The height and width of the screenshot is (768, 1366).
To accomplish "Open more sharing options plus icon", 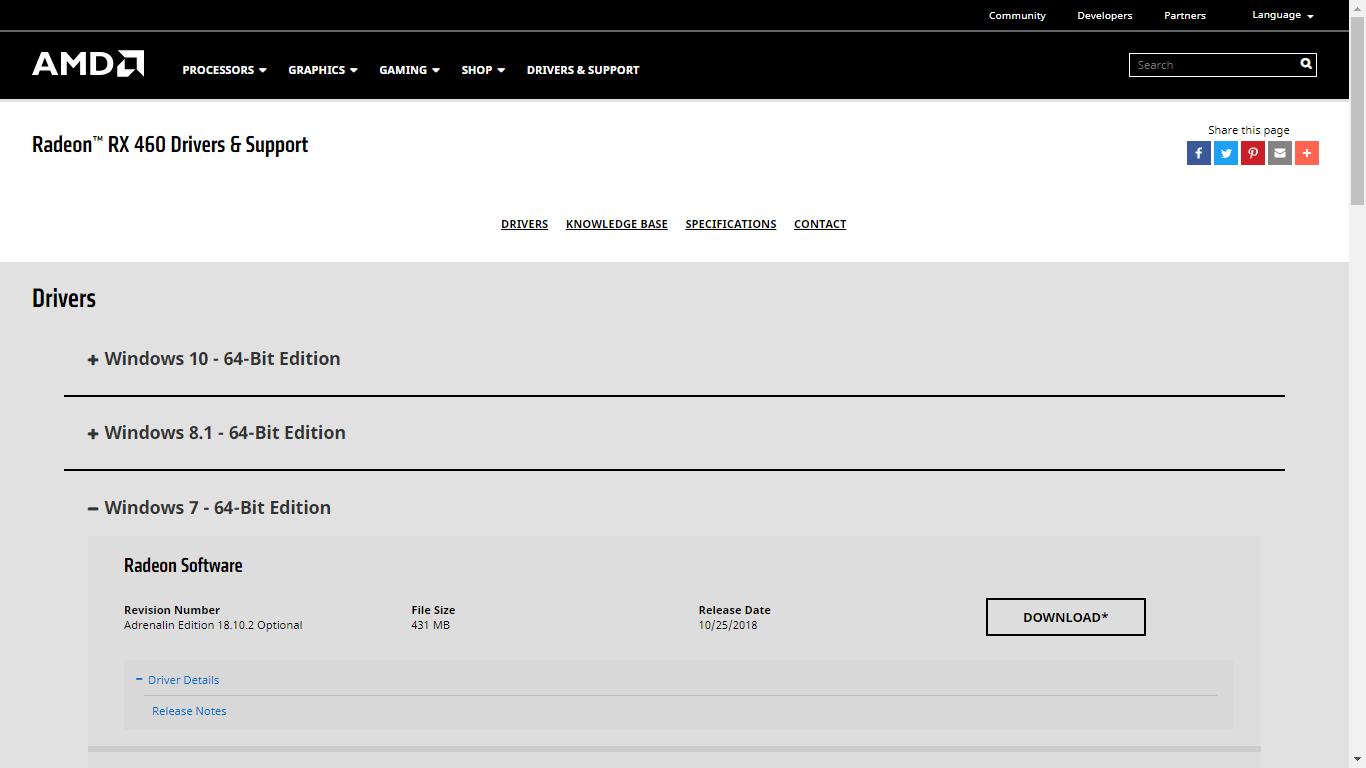I will coord(1307,153).
